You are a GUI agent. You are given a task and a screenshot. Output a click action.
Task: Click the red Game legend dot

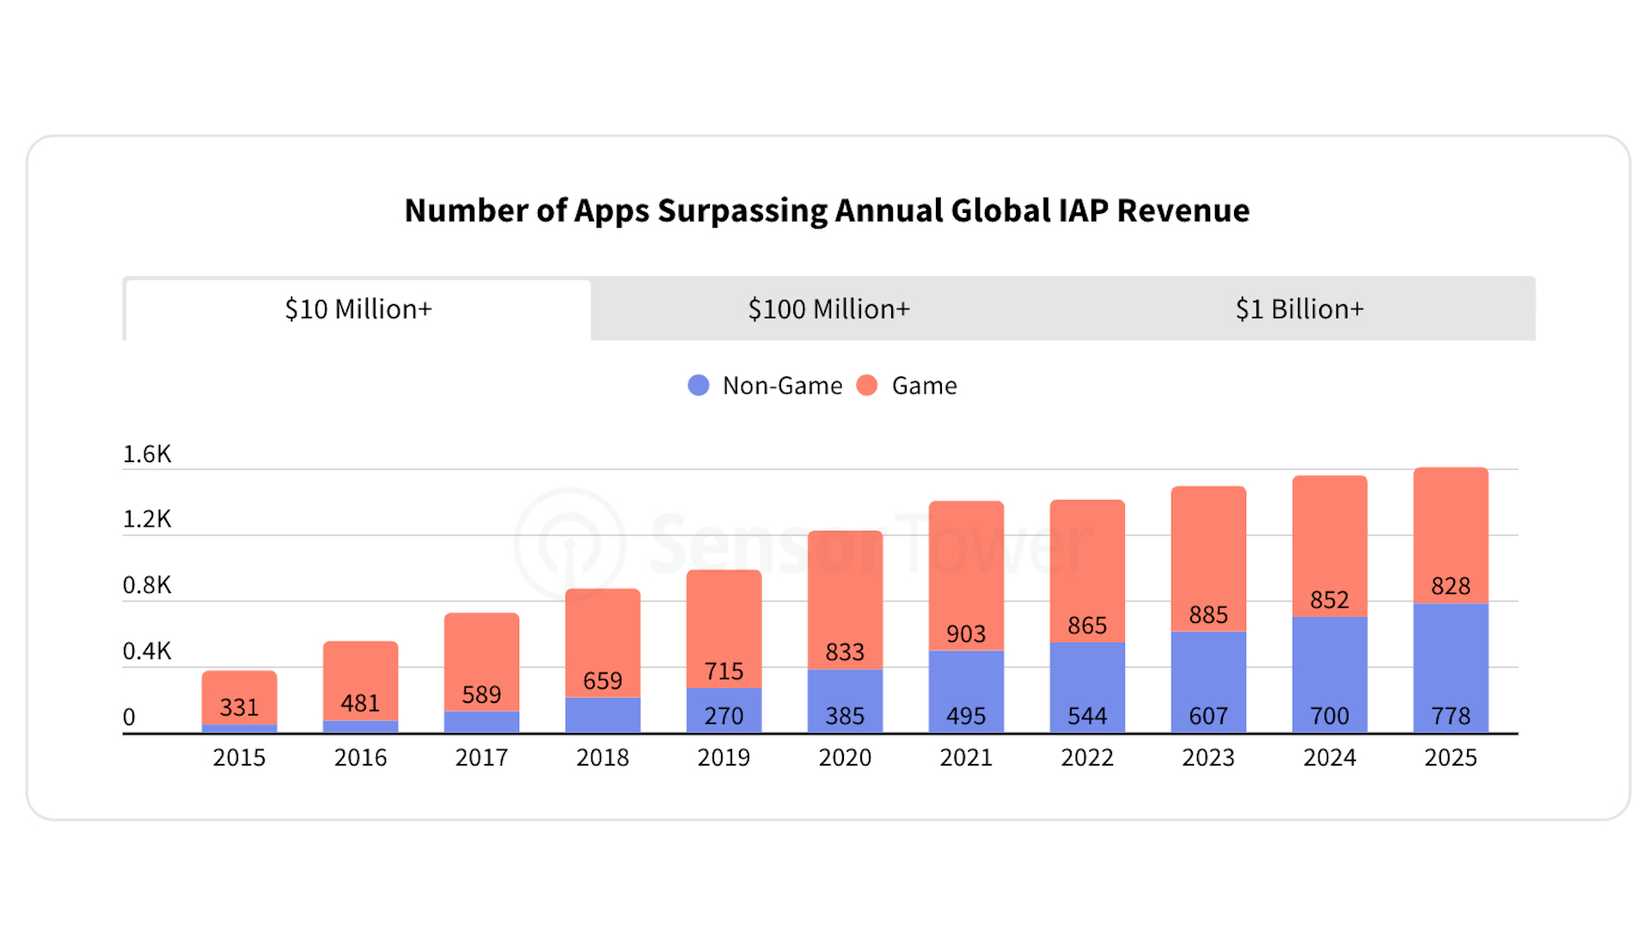pos(866,385)
